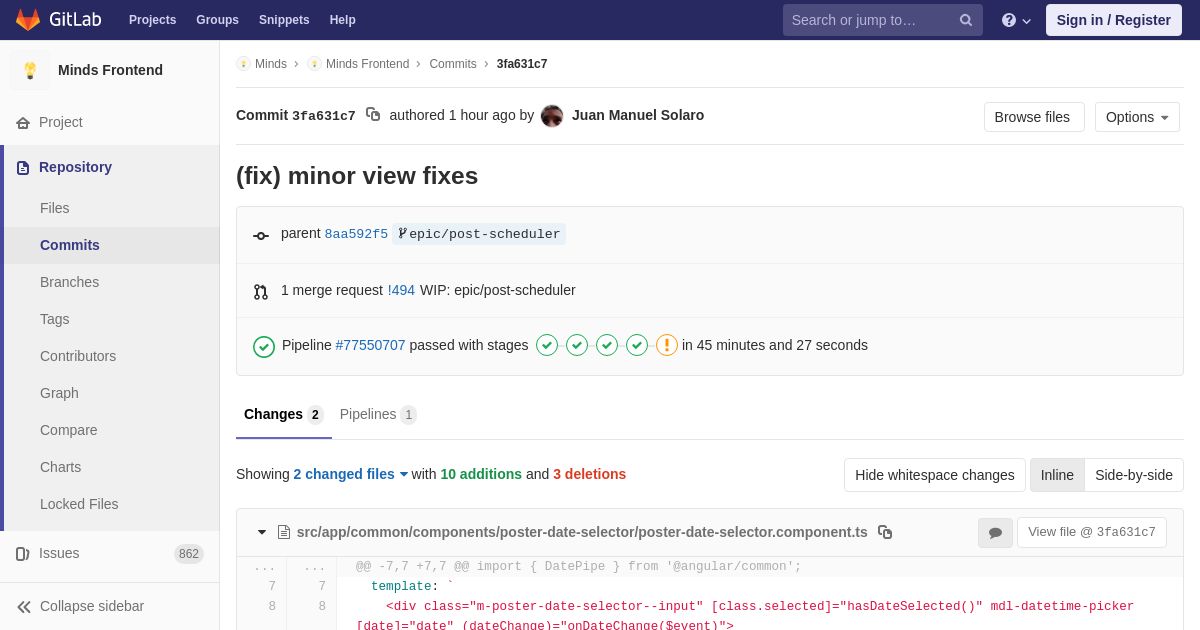Copy the file path of poster-date-selector.component.ts
This screenshot has width=1200, height=630.
(885, 532)
